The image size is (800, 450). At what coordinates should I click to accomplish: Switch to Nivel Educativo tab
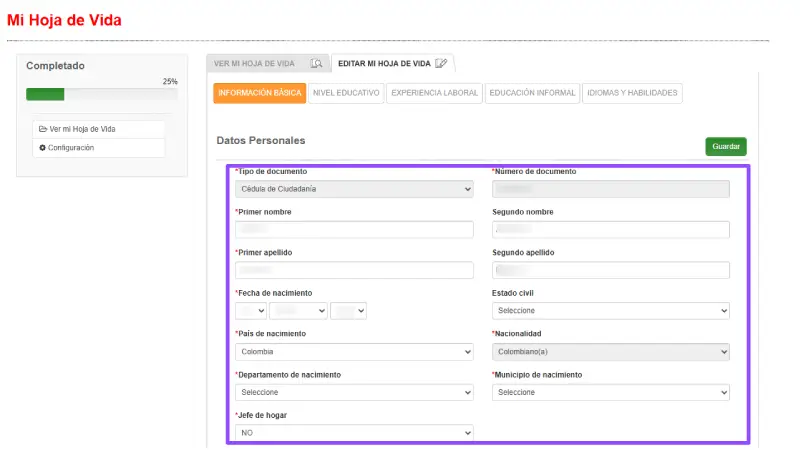[346, 93]
